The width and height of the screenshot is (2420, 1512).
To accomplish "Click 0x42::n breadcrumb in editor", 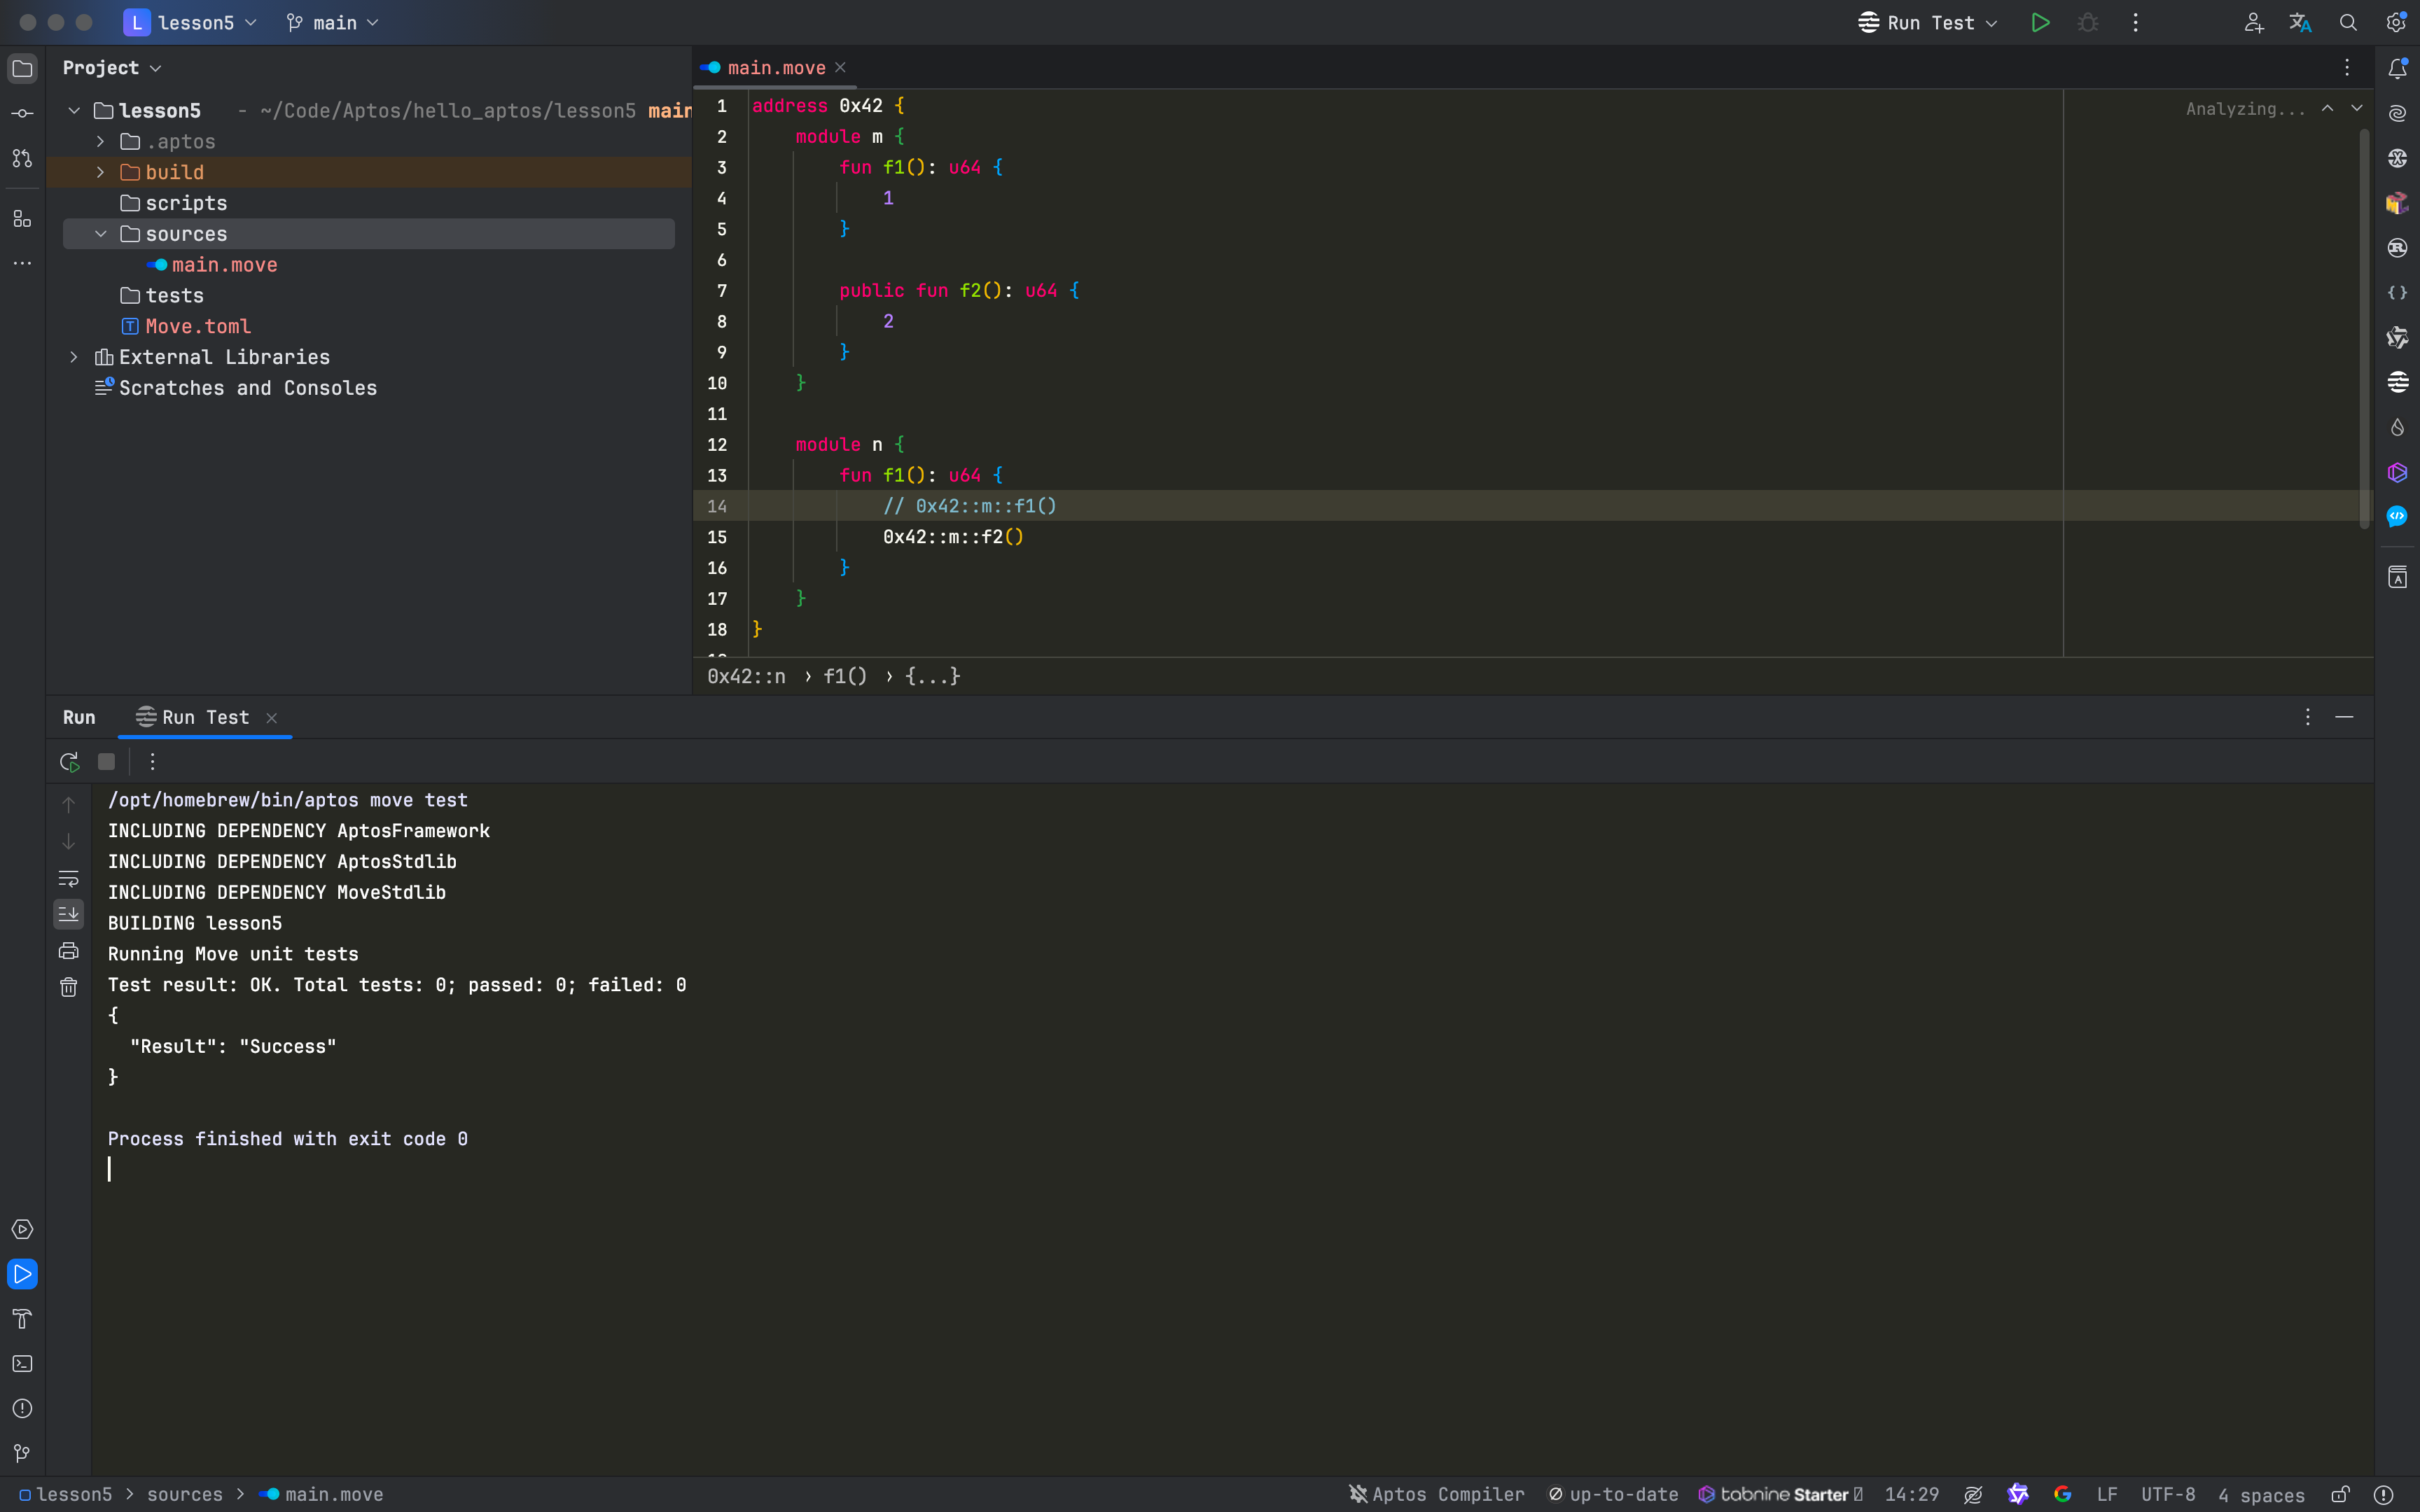I will pos(746,676).
